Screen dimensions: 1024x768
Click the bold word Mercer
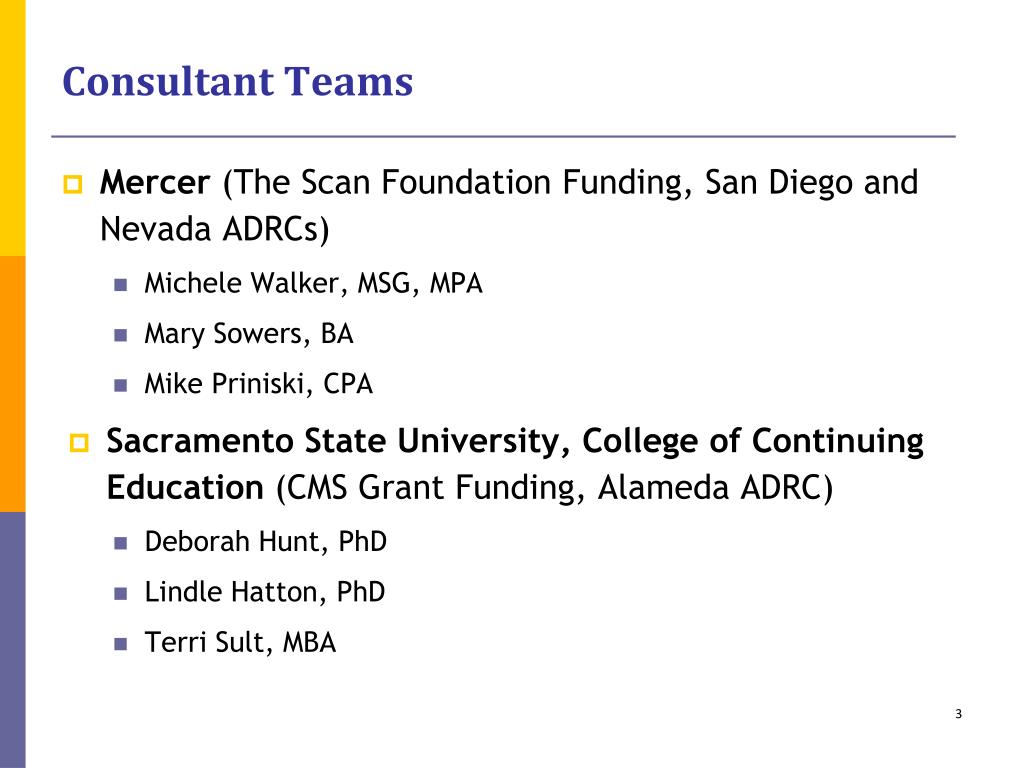pos(155,182)
